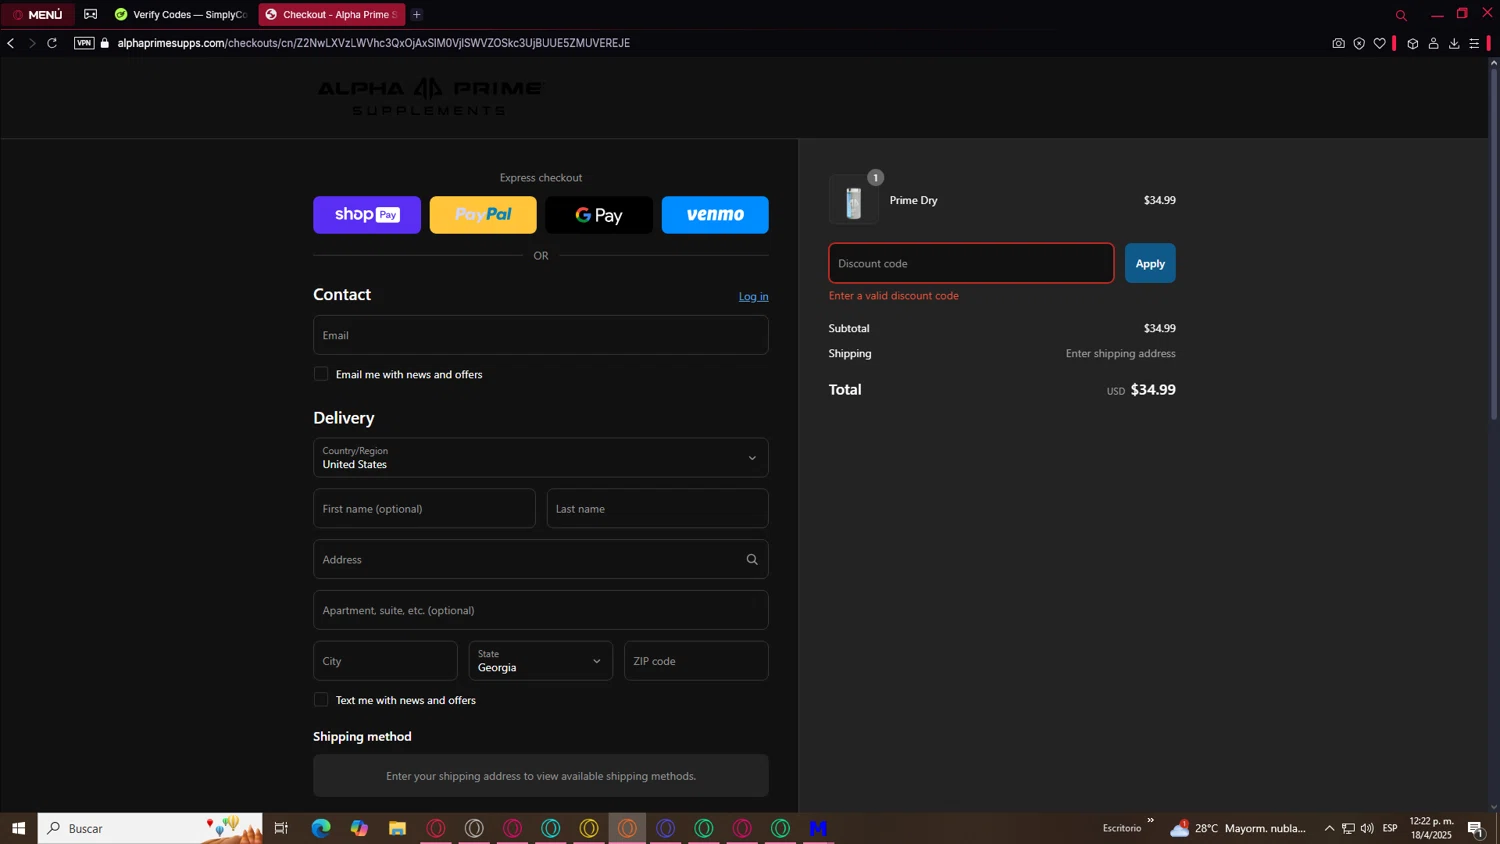Pay with Shop Pay express button

coord(367,215)
